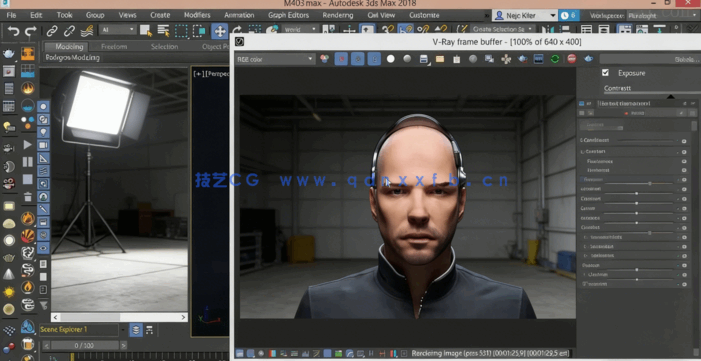
Task: Open the RGB color channel dropdown
Action: click(x=275, y=59)
